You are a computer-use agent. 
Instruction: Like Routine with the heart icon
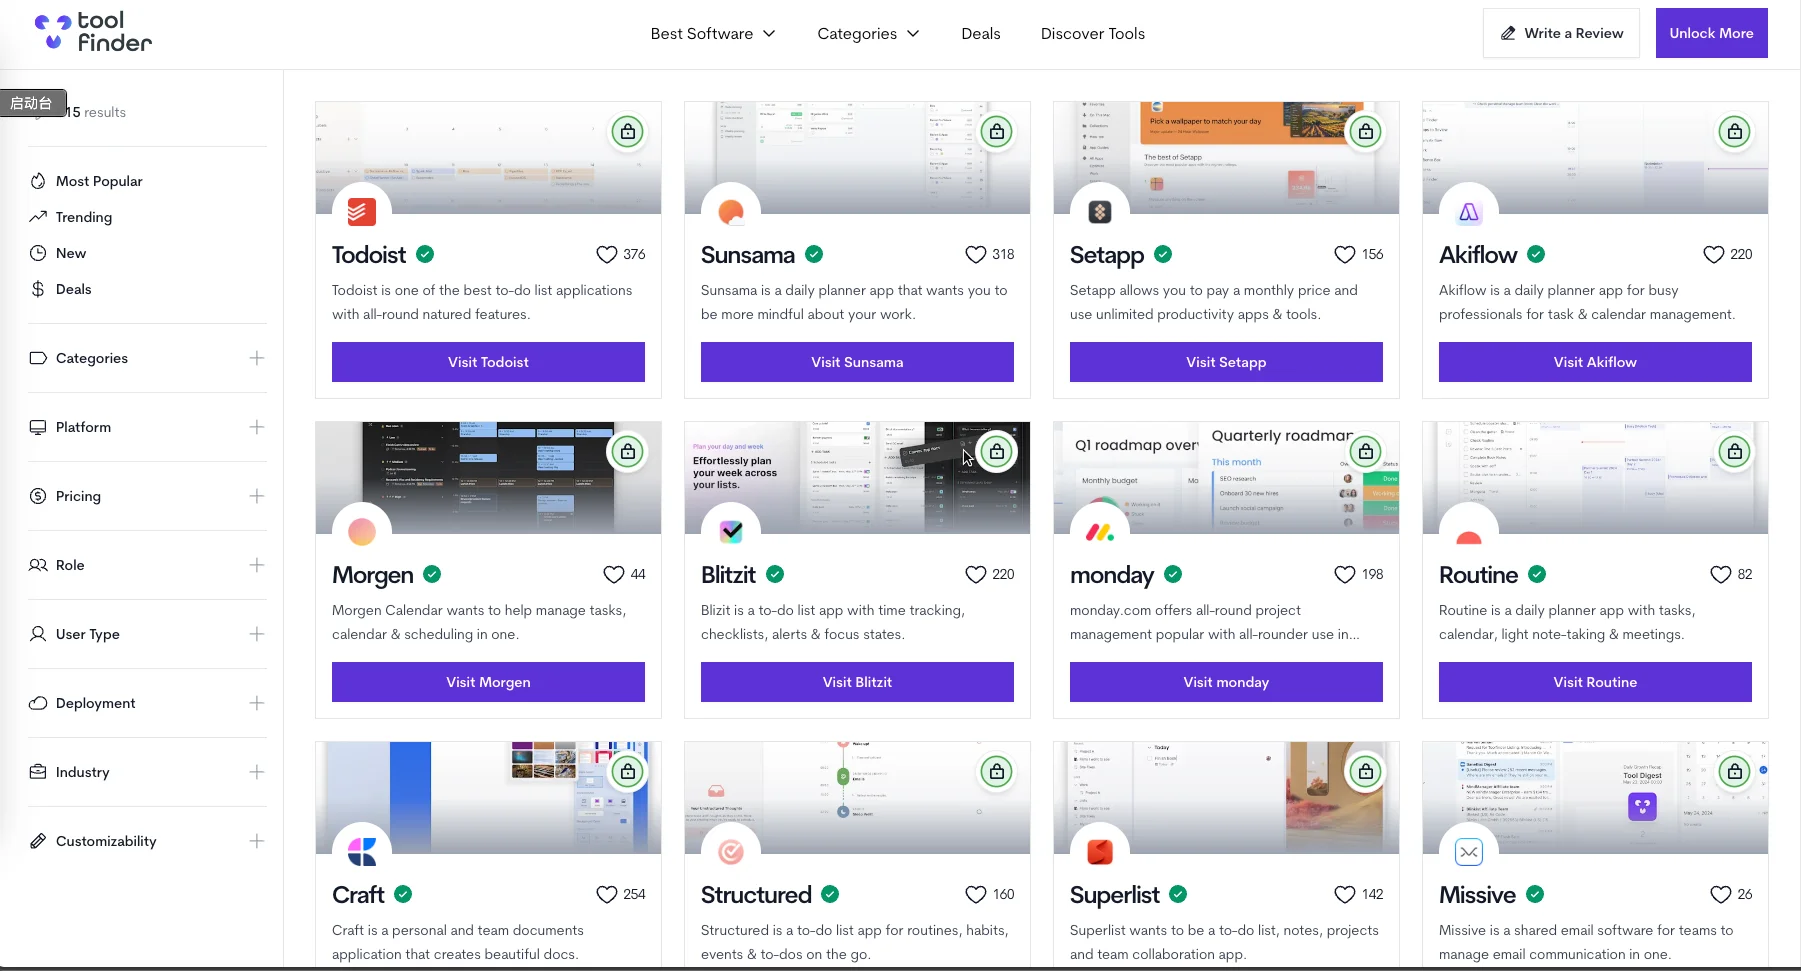pyautogui.click(x=1720, y=574)
